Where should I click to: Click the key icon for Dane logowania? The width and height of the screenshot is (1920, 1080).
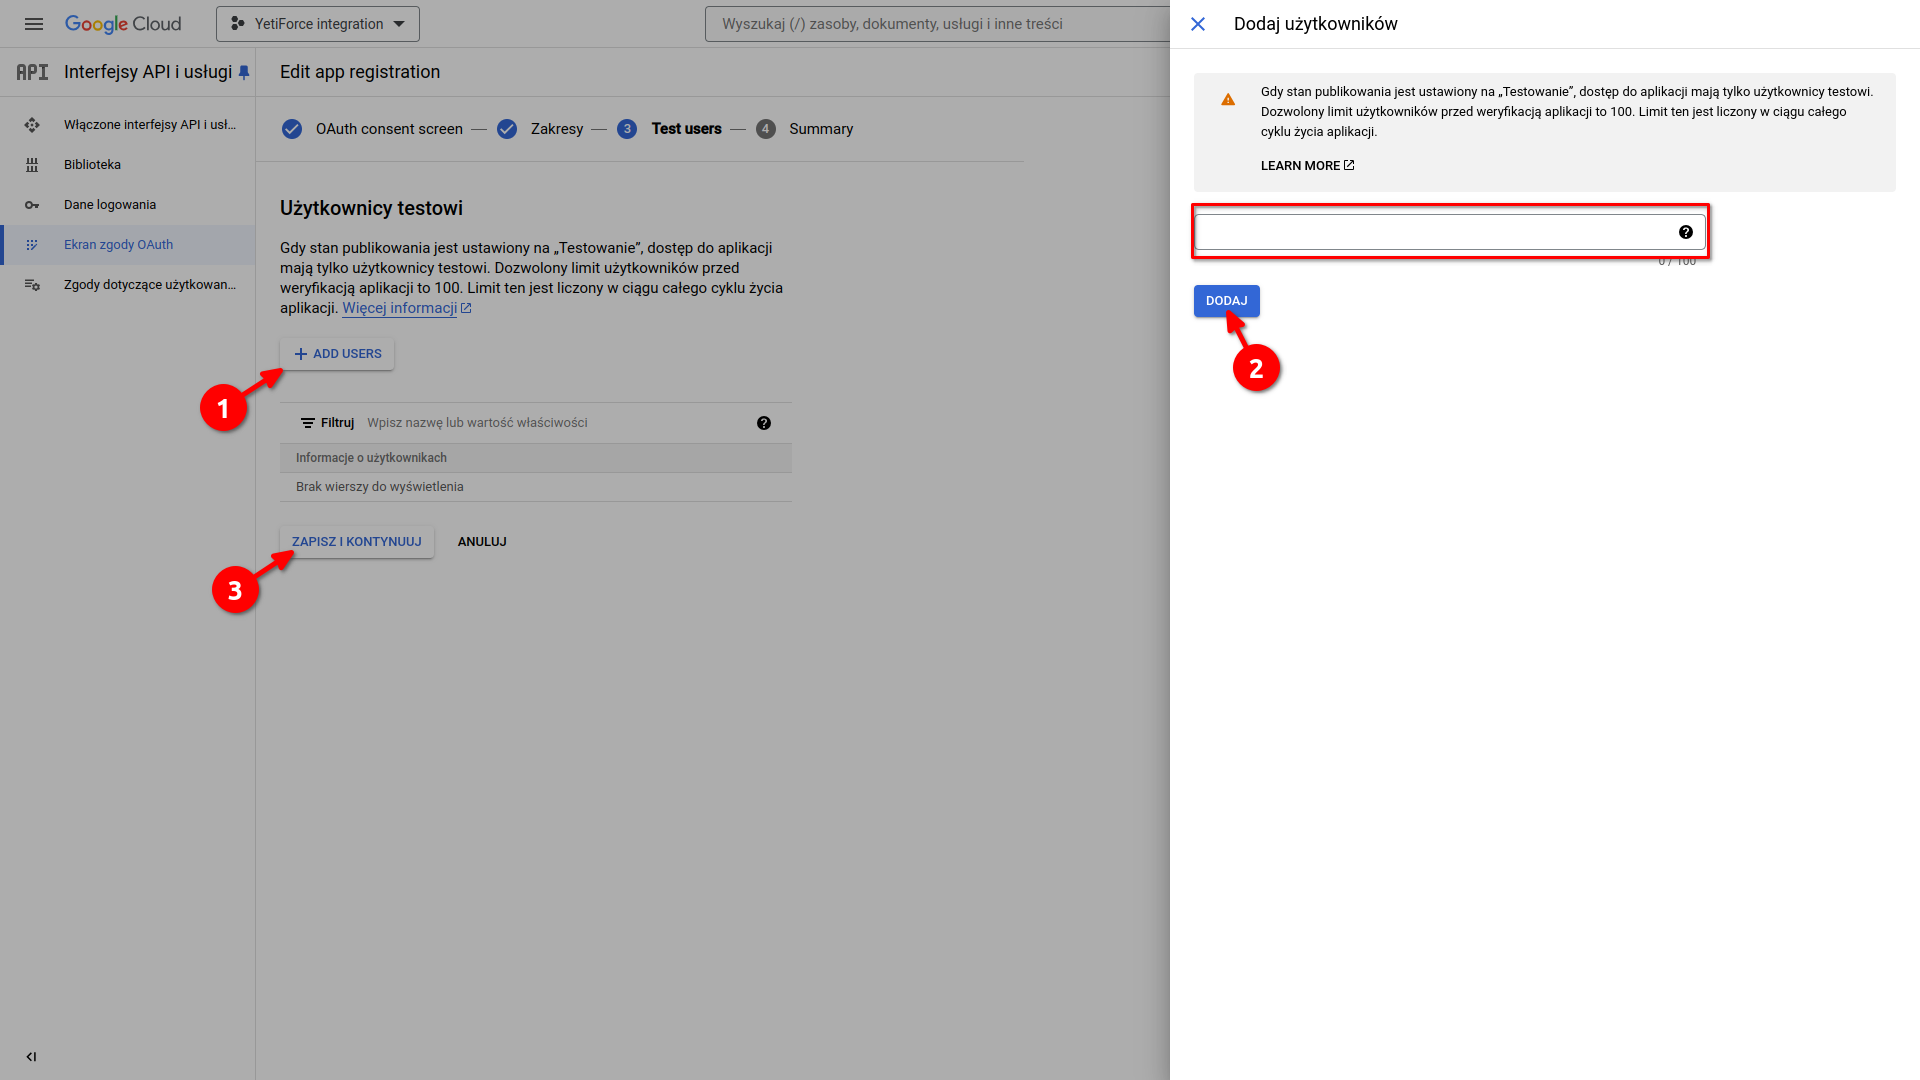tap(32, 205)
